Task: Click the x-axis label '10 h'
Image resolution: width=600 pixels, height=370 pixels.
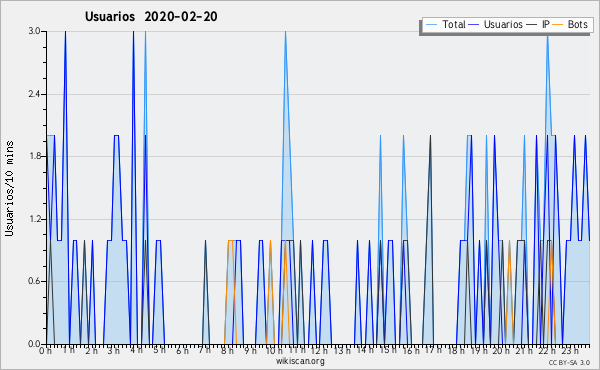Action: click(273, 351)
